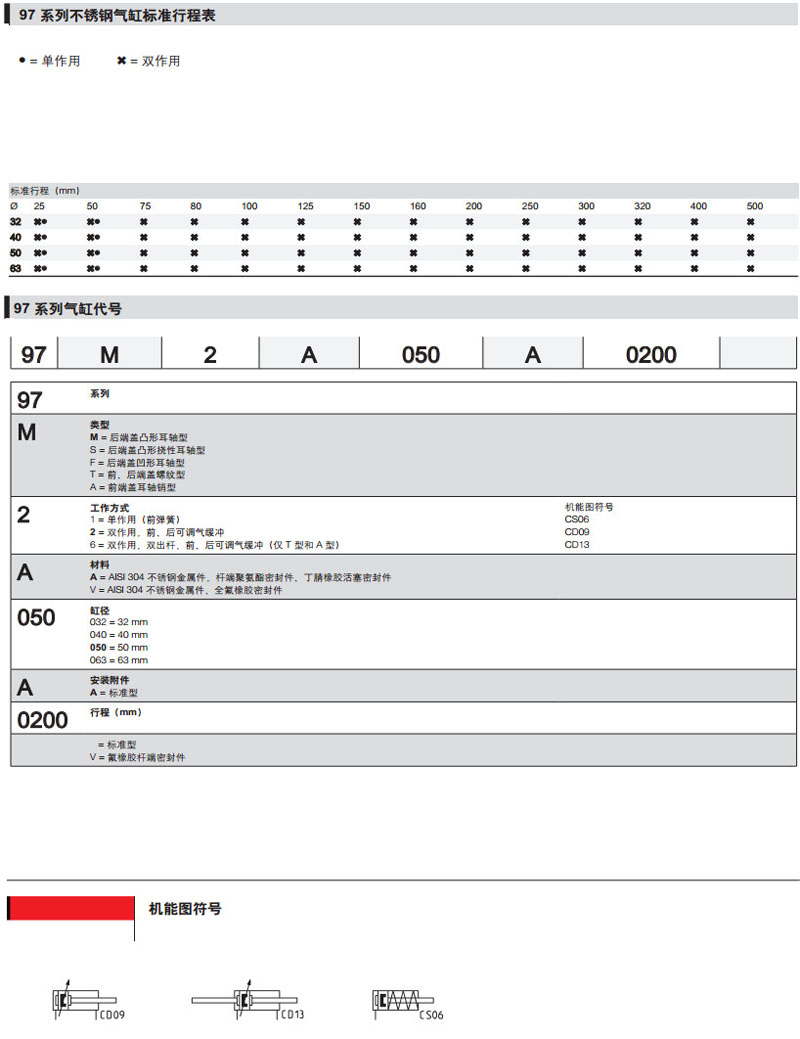Click the 单作用 dot legend symbol

[22, 61]
